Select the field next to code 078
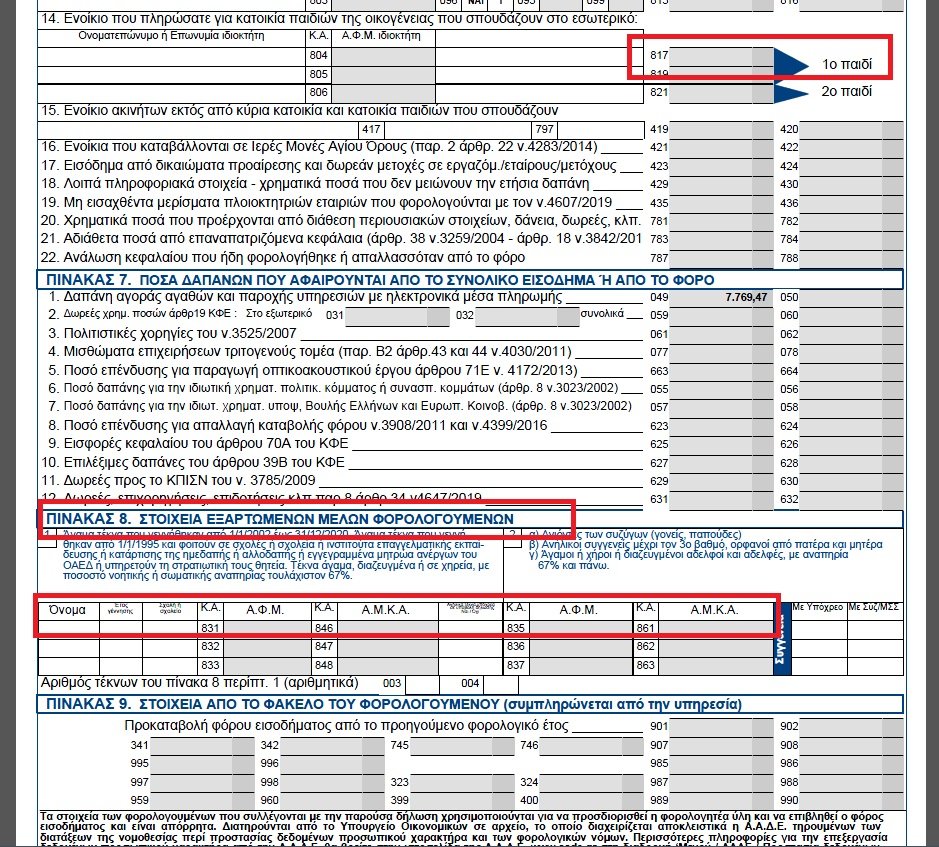The image size is (939, 847). coord(851,352)
